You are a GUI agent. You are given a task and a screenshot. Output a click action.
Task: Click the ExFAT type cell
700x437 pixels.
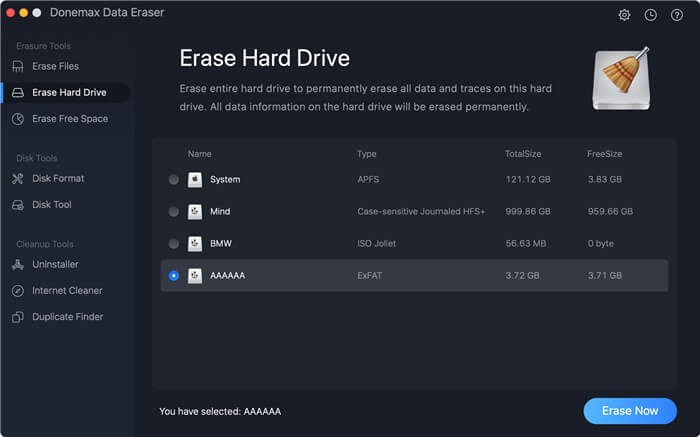coord(370,276)
